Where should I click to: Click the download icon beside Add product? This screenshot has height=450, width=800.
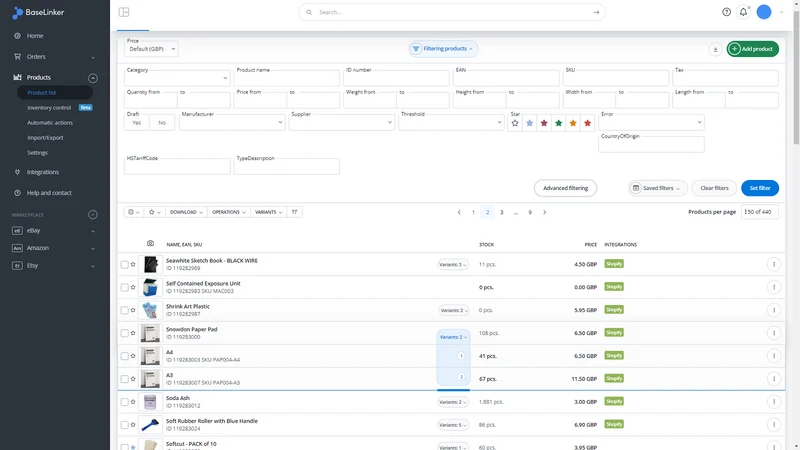click(715, 49)
